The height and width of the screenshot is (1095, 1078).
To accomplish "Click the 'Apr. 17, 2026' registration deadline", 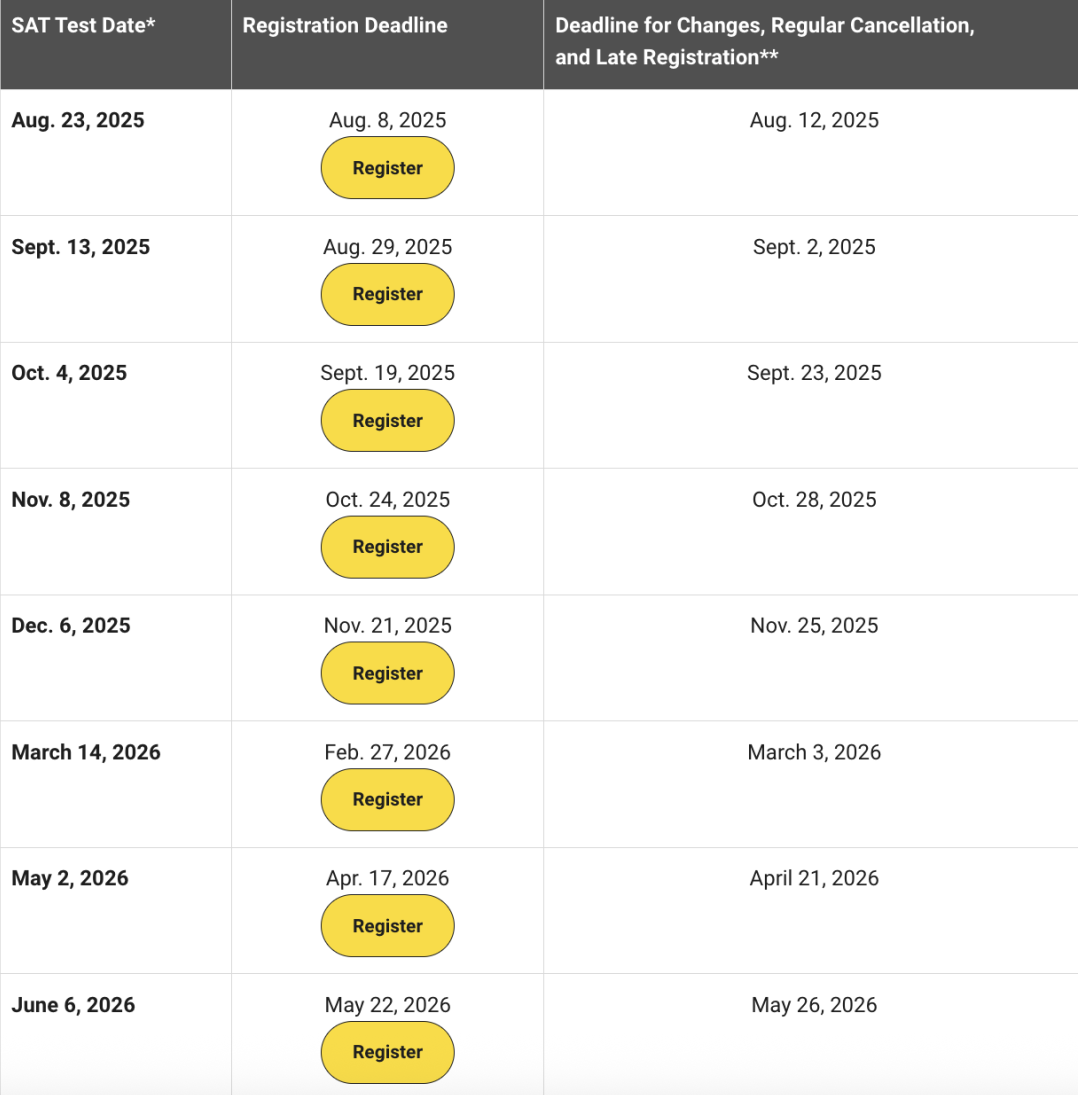I will pyautogui.click(x=387, y=878).
